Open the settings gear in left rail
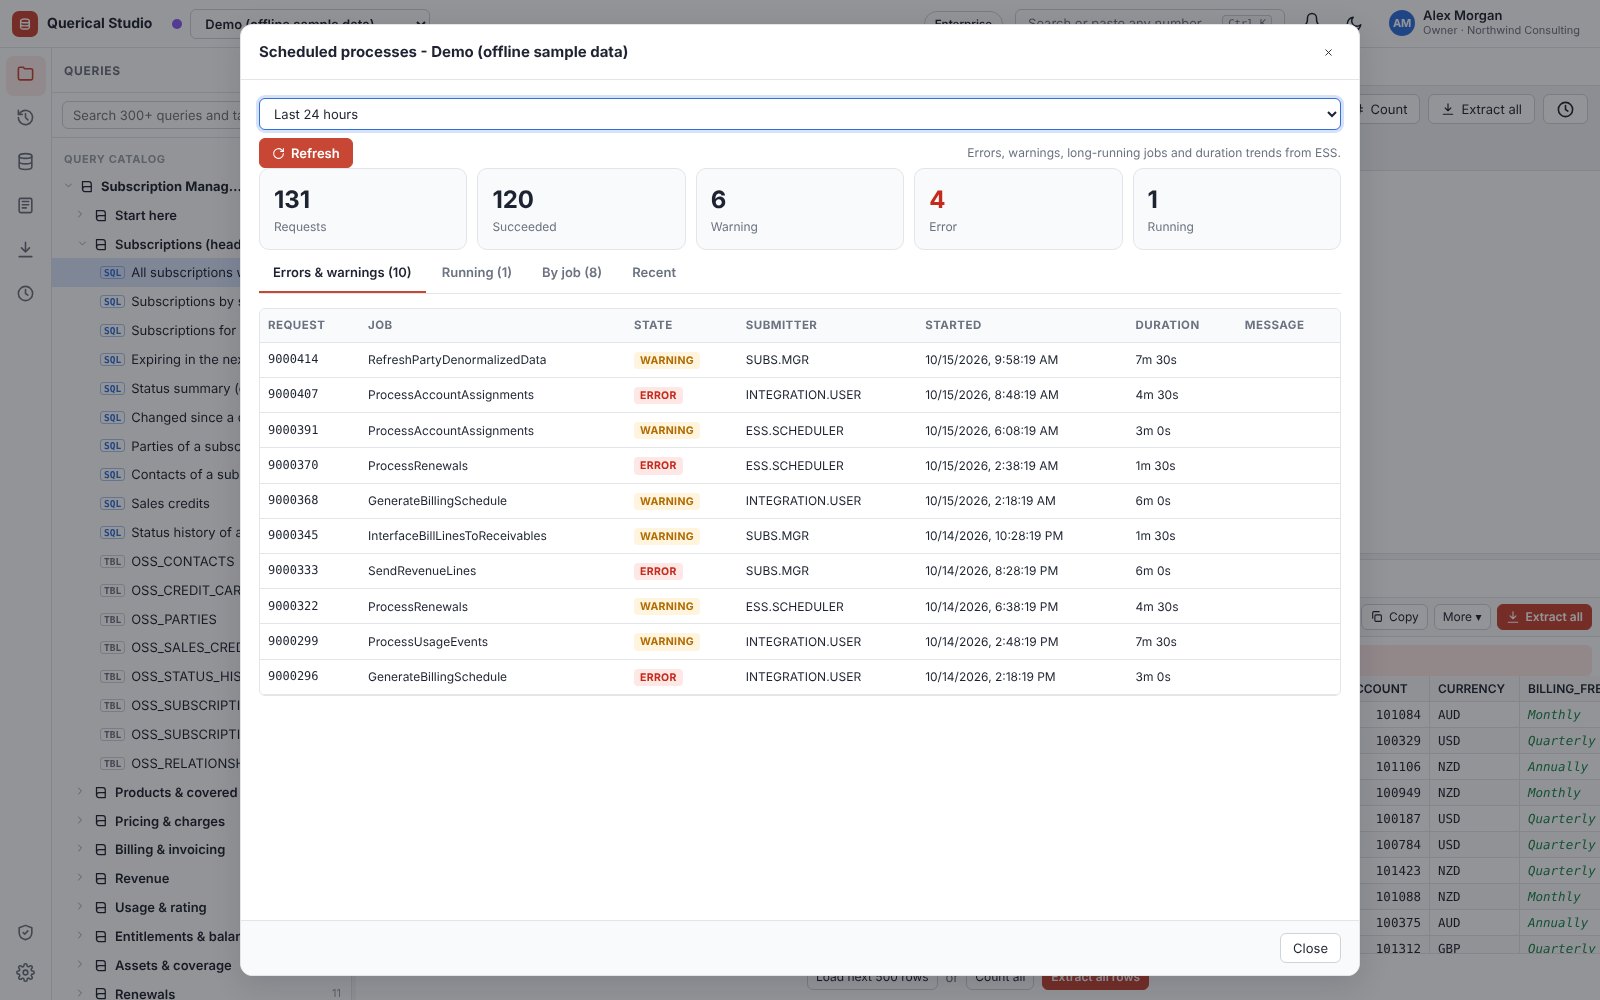 coord(26,973)
